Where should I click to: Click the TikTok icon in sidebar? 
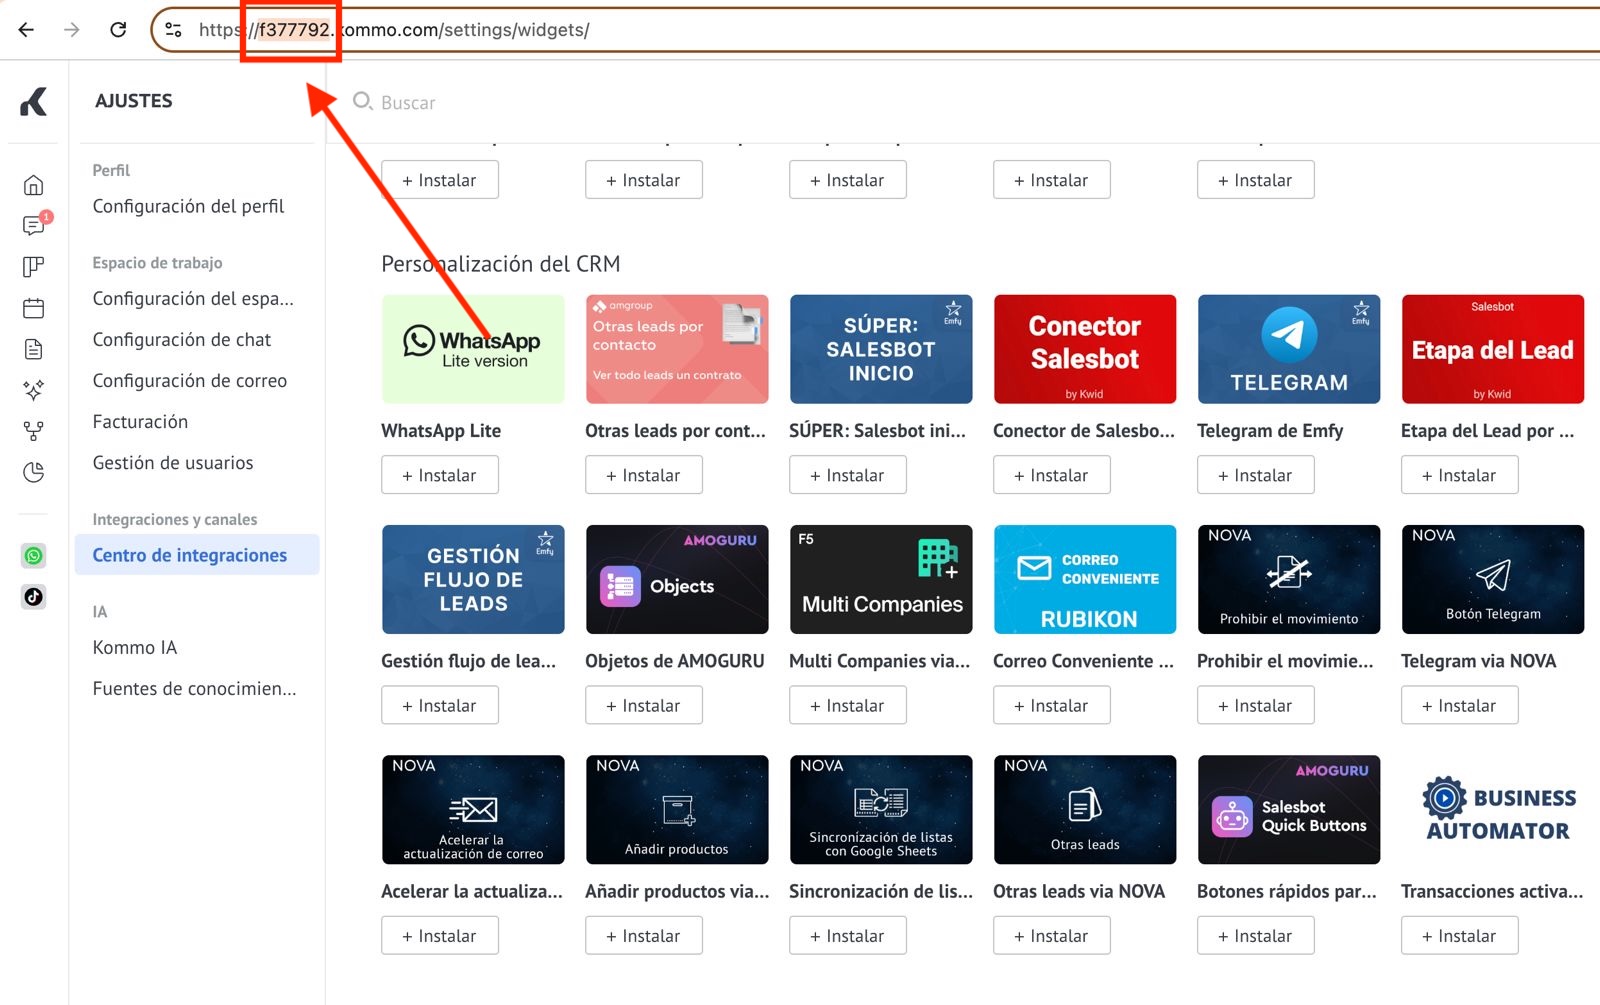34,597
